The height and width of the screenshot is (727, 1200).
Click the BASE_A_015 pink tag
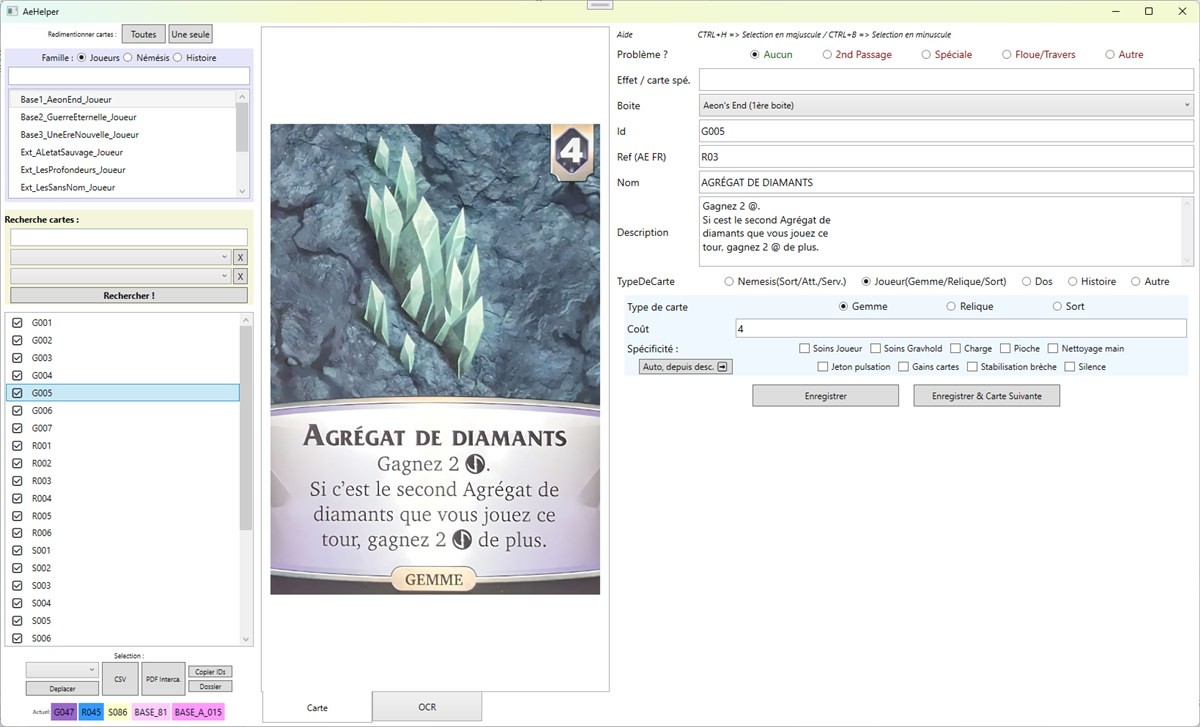point(198,712)
